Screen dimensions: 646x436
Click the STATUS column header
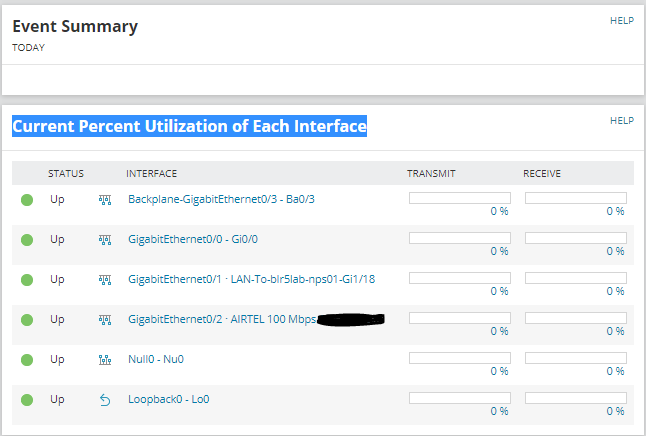point(66,173)
